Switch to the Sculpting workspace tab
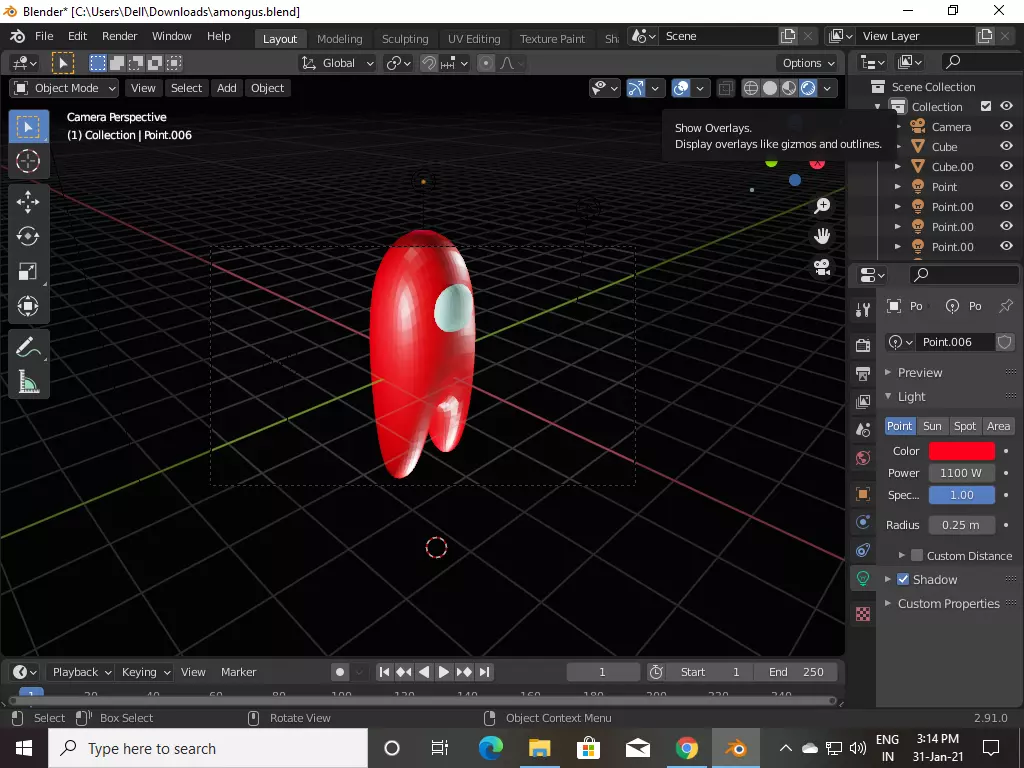The width and height of the screenshot is (1024, 768). 405,39
